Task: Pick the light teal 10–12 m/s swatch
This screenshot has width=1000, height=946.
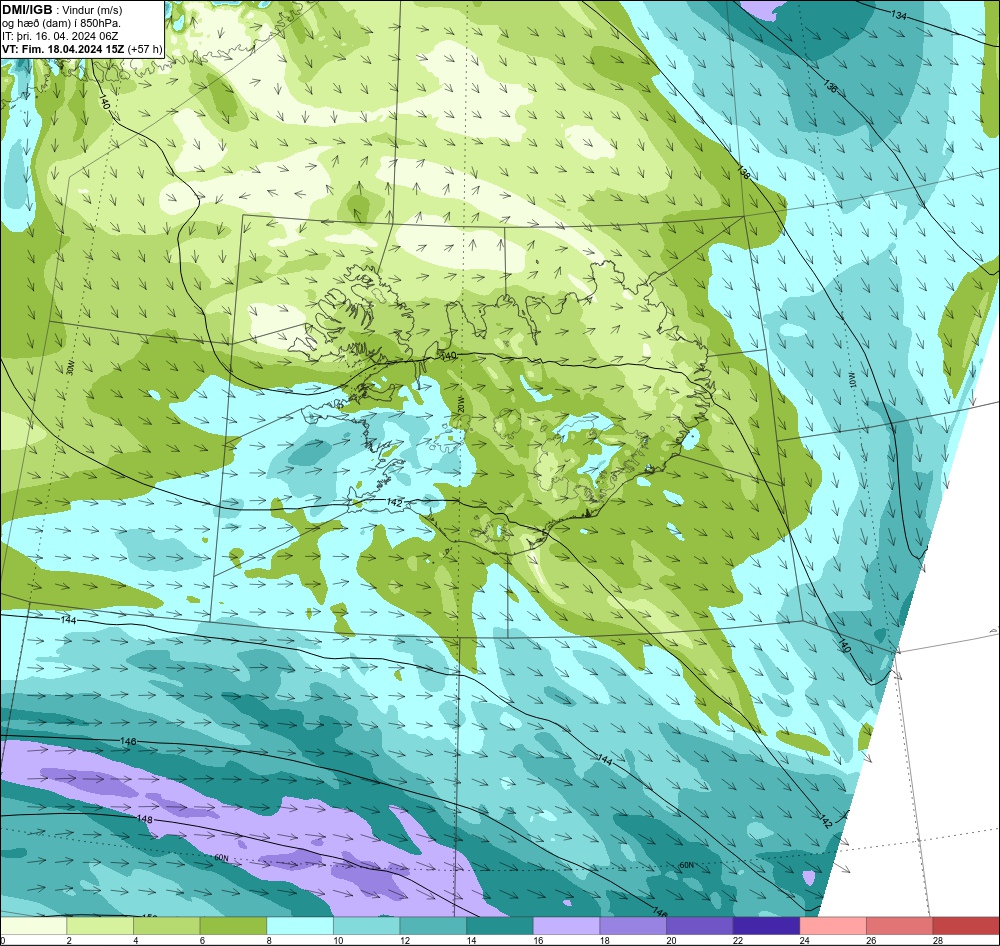Action: pos(366,926)
